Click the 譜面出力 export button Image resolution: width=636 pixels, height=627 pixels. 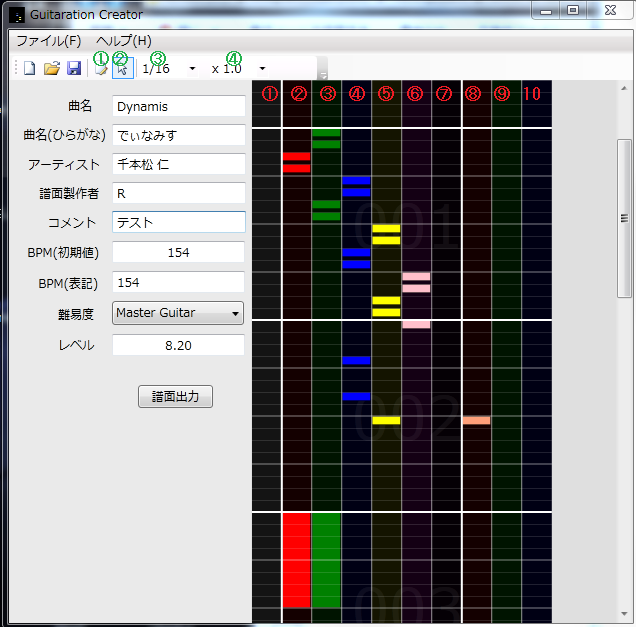(175, 396)
